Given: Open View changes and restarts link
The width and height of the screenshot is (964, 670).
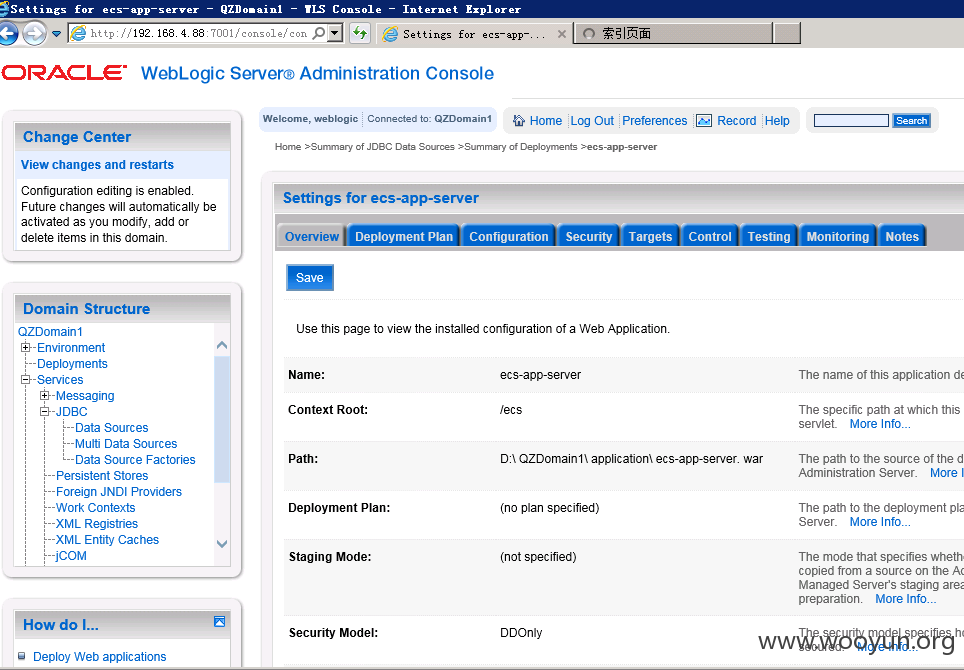Looking at the screenshot, I should tap(97, 165).
